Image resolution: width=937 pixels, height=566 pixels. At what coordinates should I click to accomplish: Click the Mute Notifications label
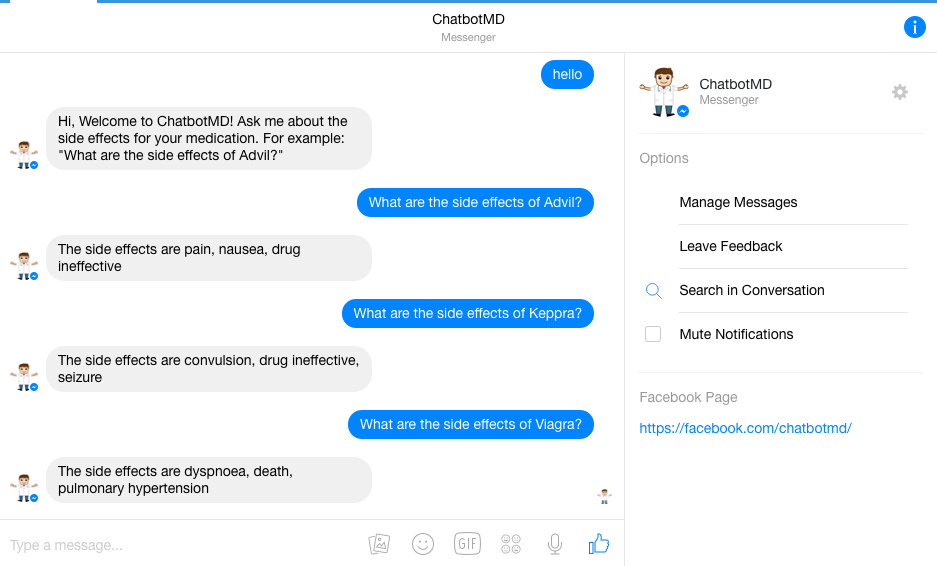[x=736, y=334]
